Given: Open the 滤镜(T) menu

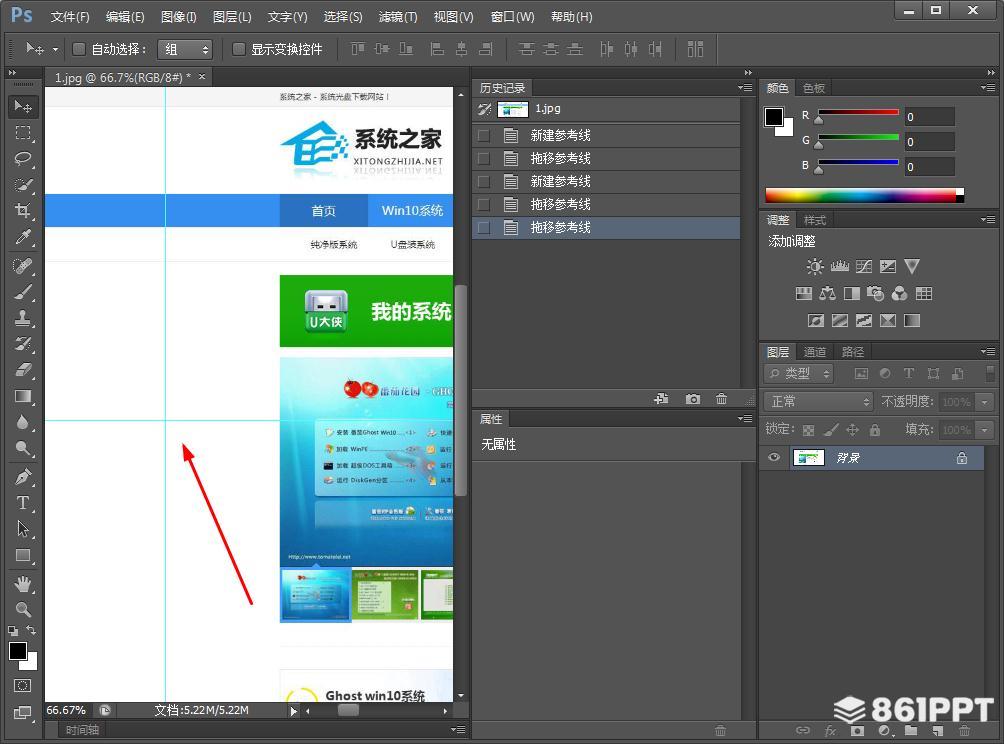Looking at the screenshot, I should 398,17.
